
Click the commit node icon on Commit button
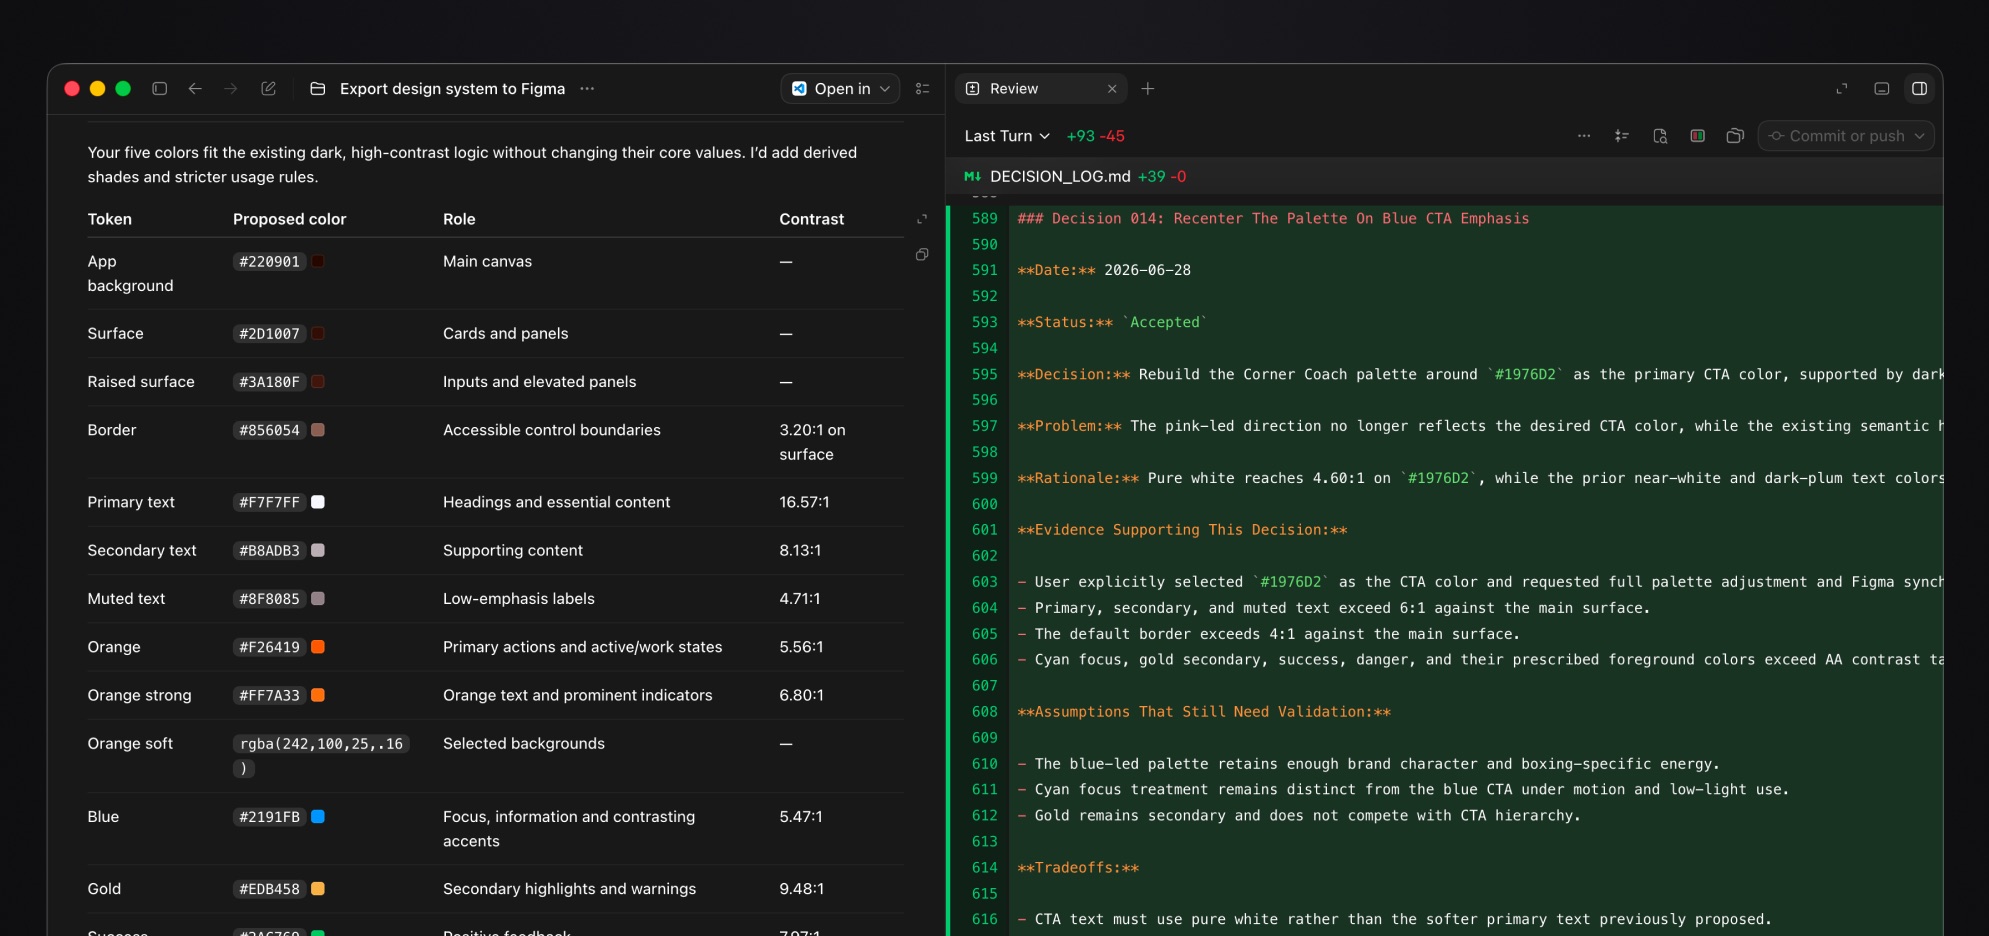pos(1776,135)
